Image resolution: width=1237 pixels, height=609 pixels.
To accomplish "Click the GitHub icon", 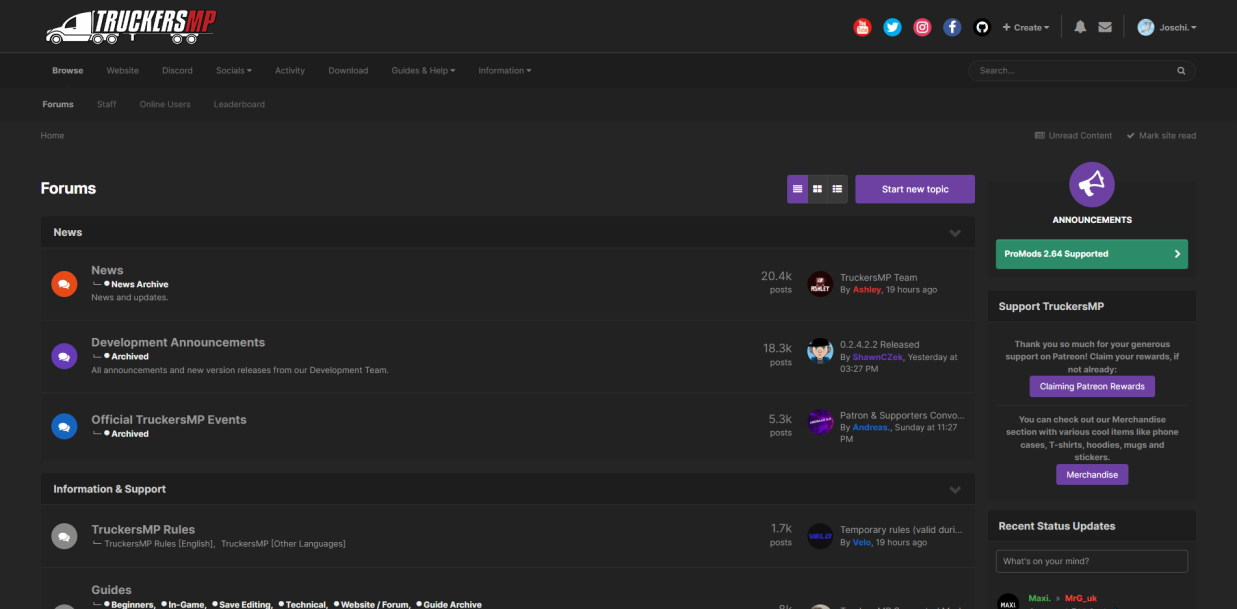I will tap(982, 27).
